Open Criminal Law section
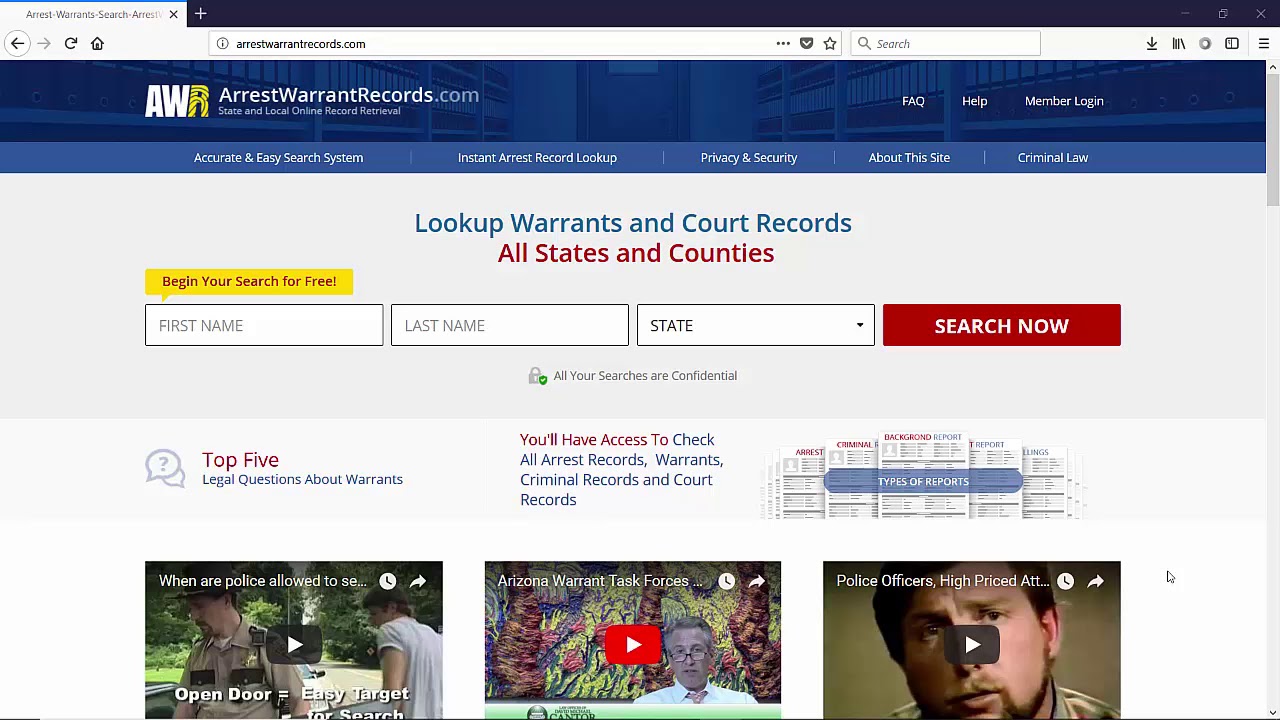 1053,158
